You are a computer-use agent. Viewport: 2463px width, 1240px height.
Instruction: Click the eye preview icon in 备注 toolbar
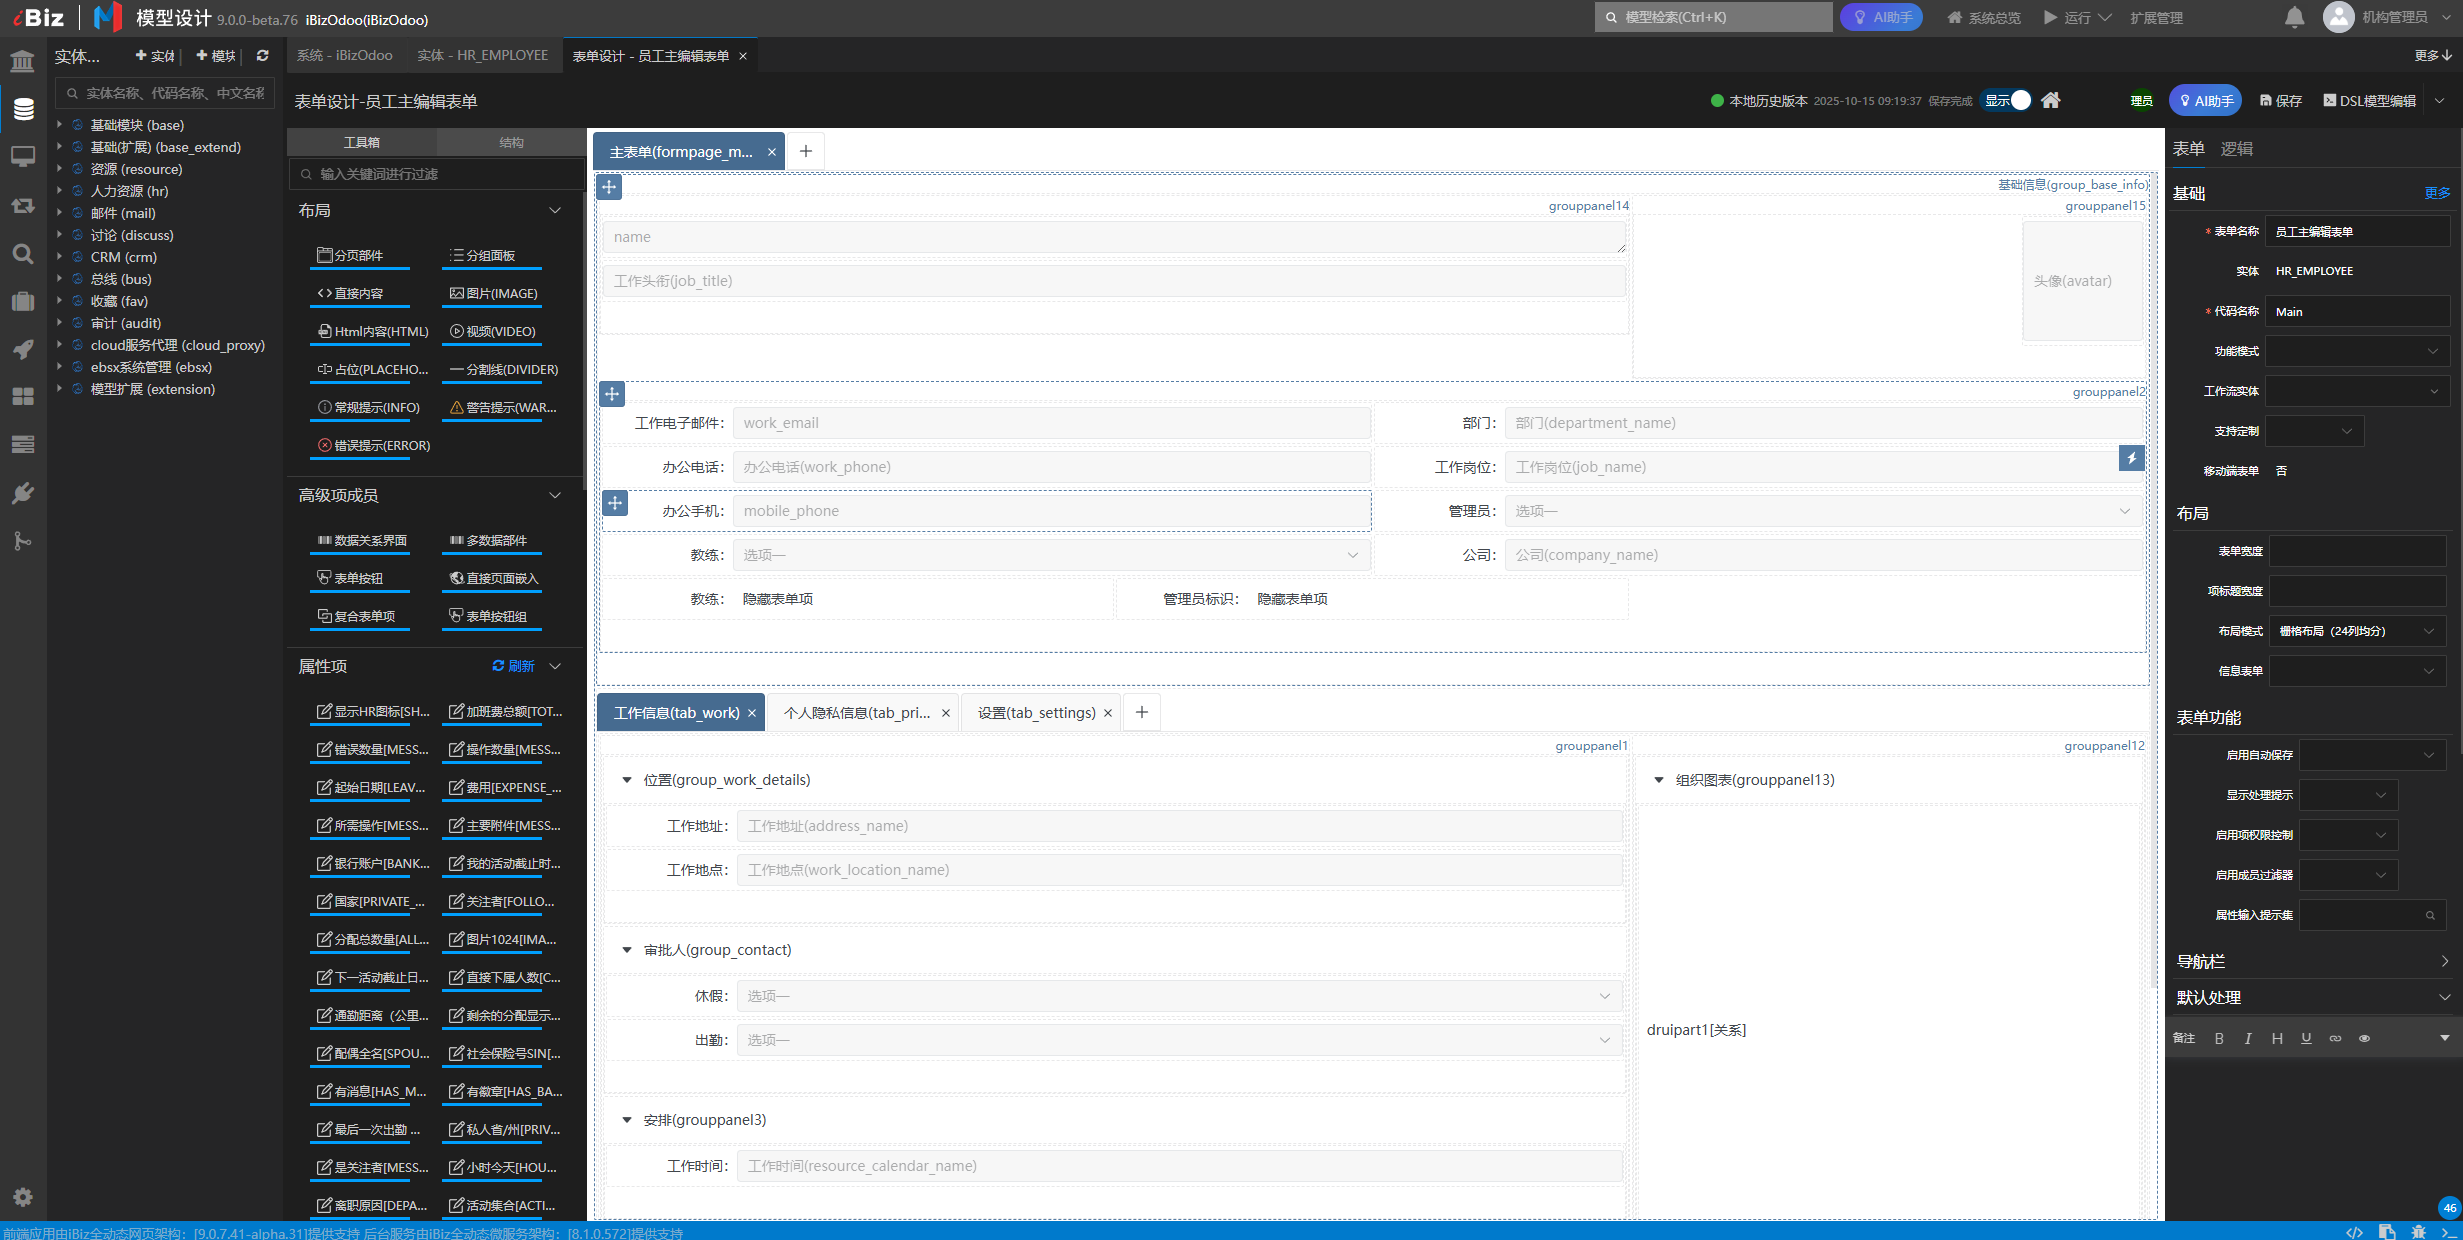click(2364, 1038)
